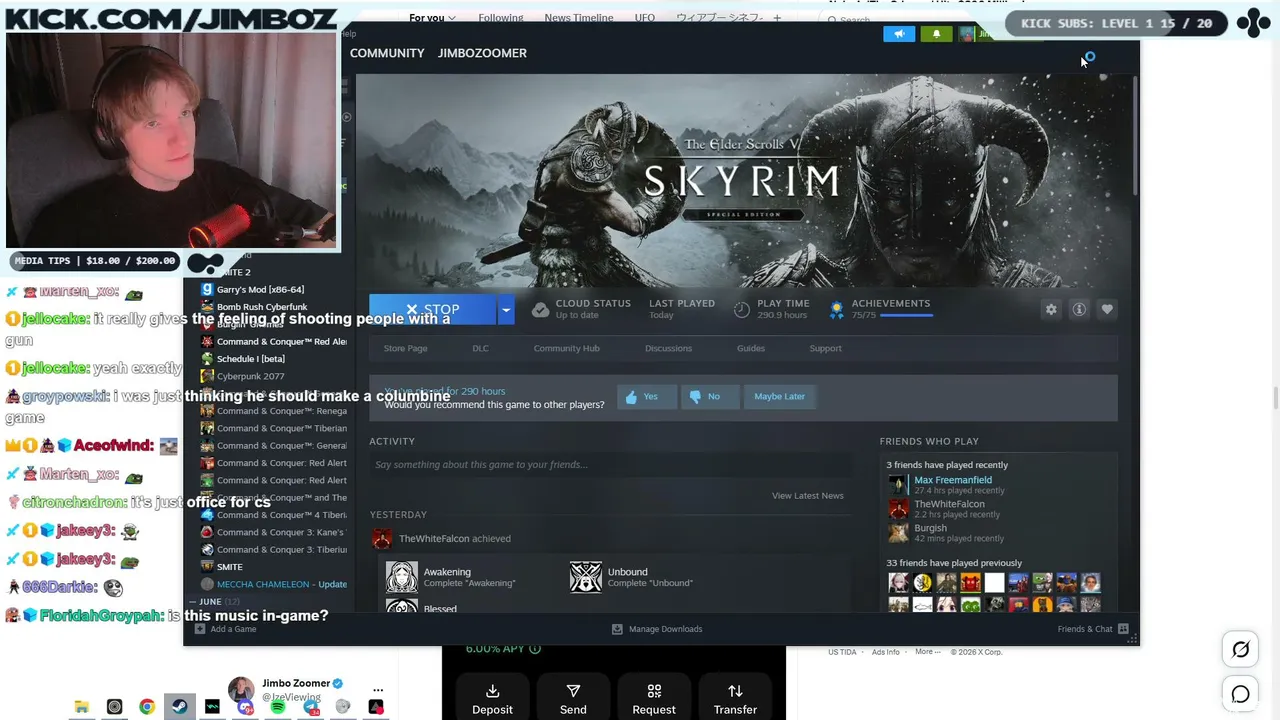Open Google Chrome from taskbar
Image resolution: width=1280 pixels, height=720 pixels.
pyautogui.click(x=147, y=707)
